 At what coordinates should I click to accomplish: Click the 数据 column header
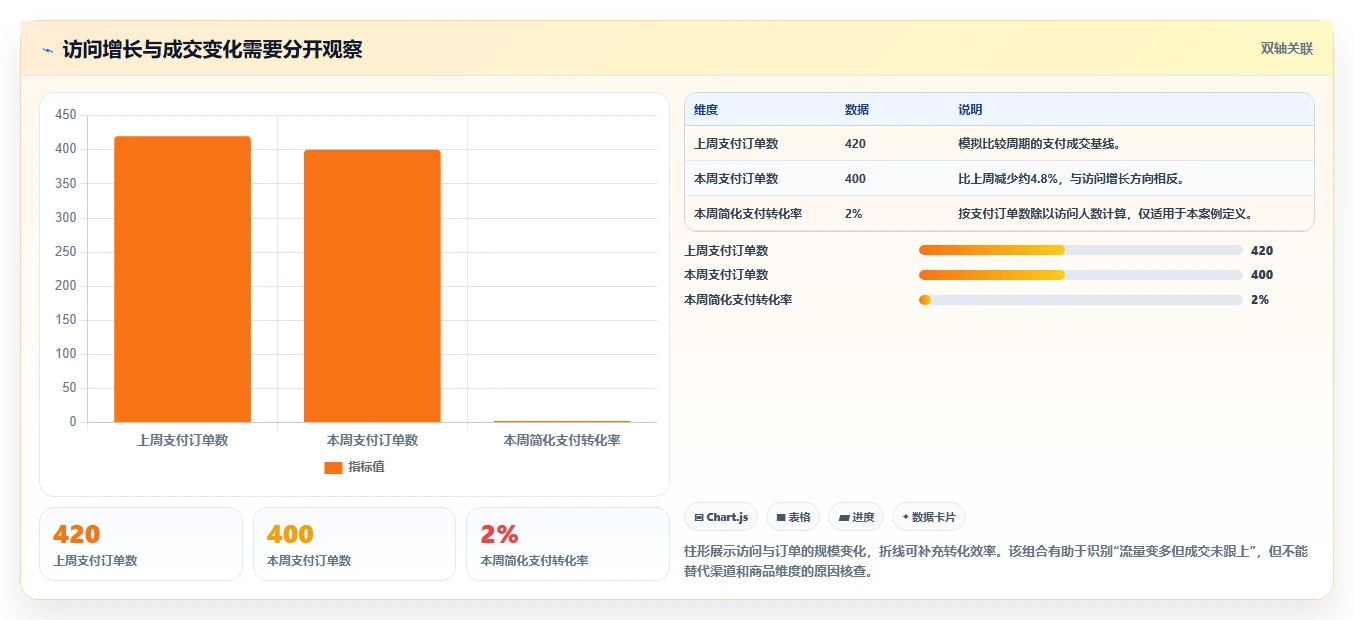857,110
